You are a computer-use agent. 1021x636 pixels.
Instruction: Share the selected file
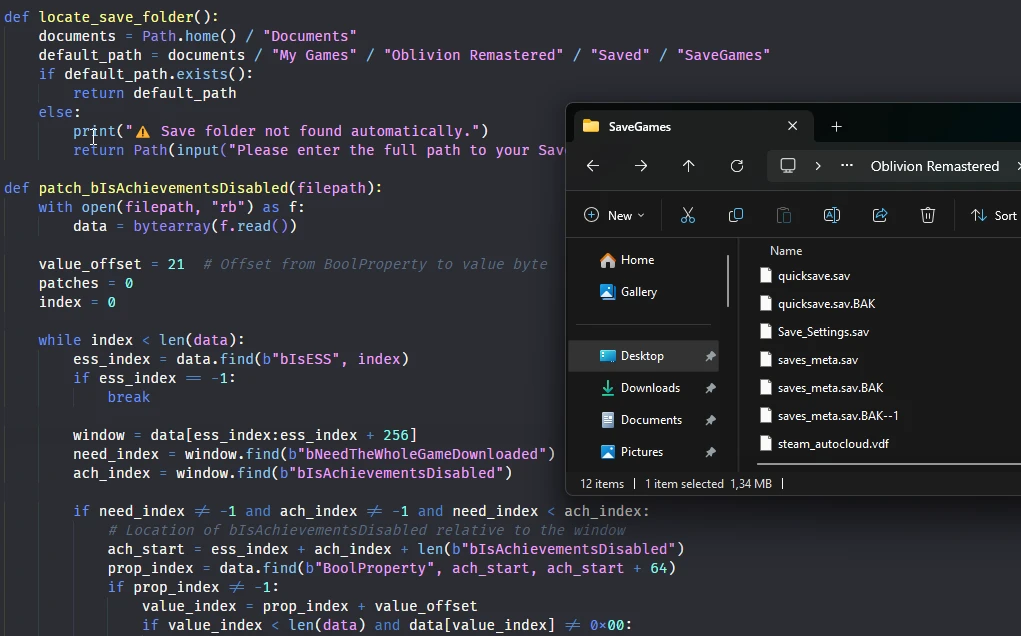coord(880,215)
